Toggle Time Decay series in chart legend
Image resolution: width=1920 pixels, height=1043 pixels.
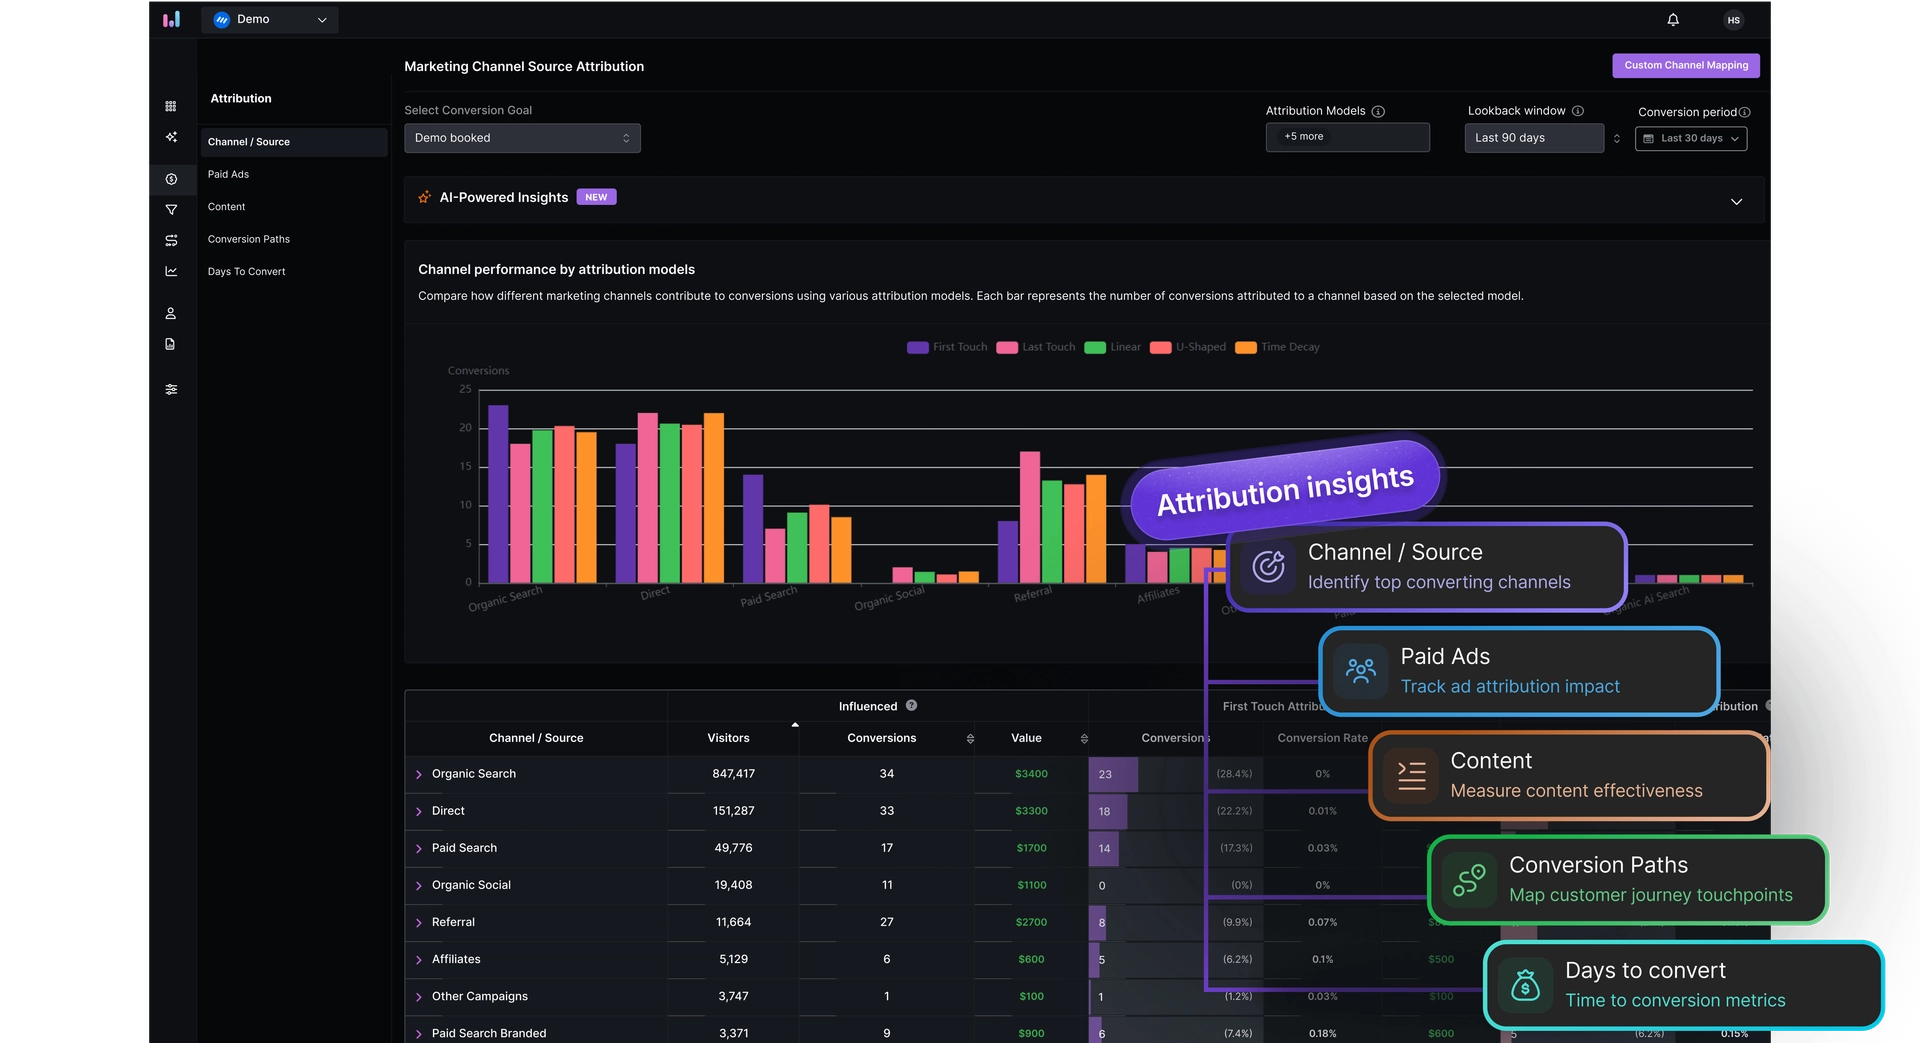click(1277, 347)
